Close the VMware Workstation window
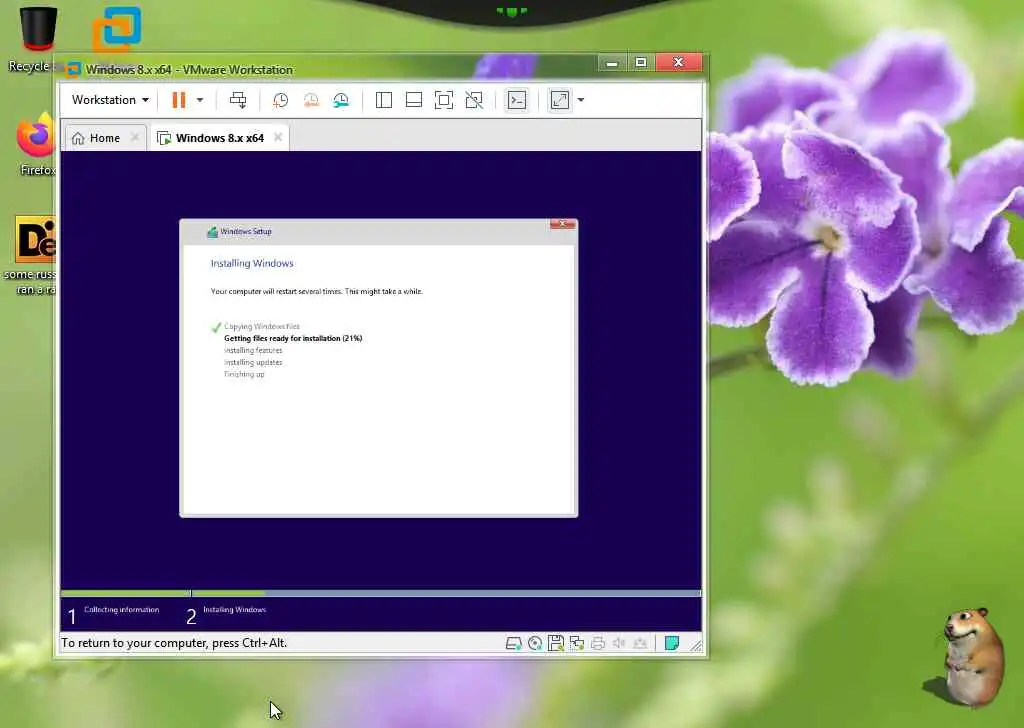Image resolution: width=1024 pixels, height=728 pixels. (679, 63)
